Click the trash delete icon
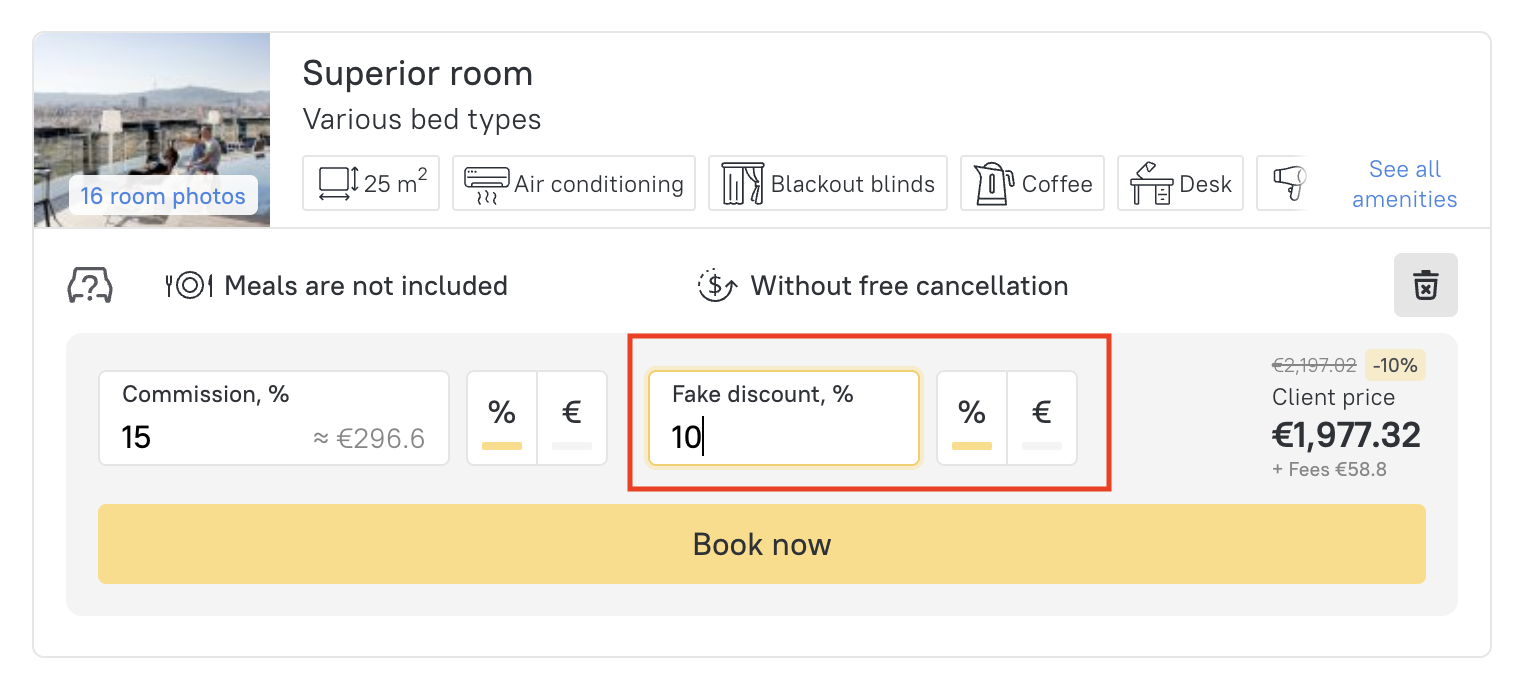This screenshot has width=1520, height=680. tap(1425, 285)
